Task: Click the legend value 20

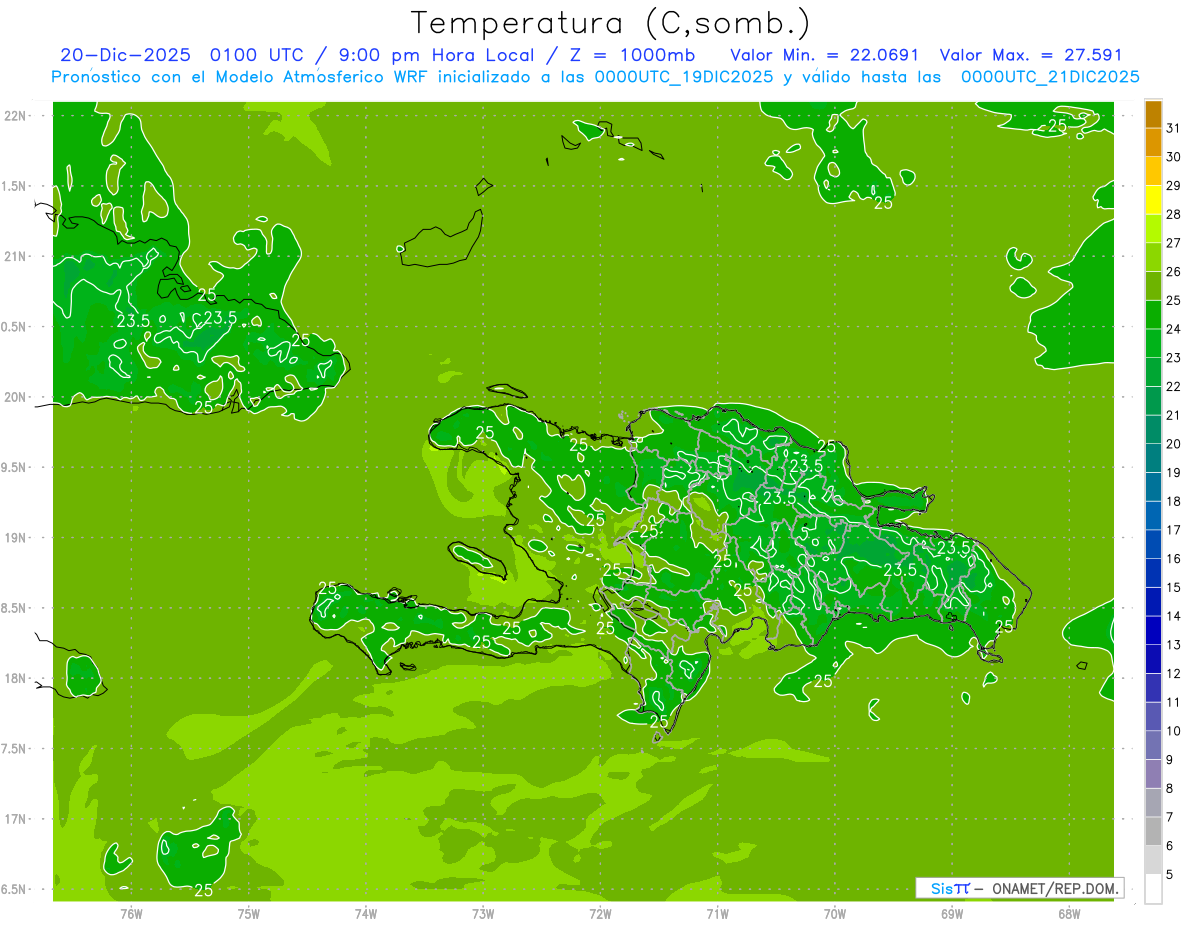Action: coord(1174,444)
